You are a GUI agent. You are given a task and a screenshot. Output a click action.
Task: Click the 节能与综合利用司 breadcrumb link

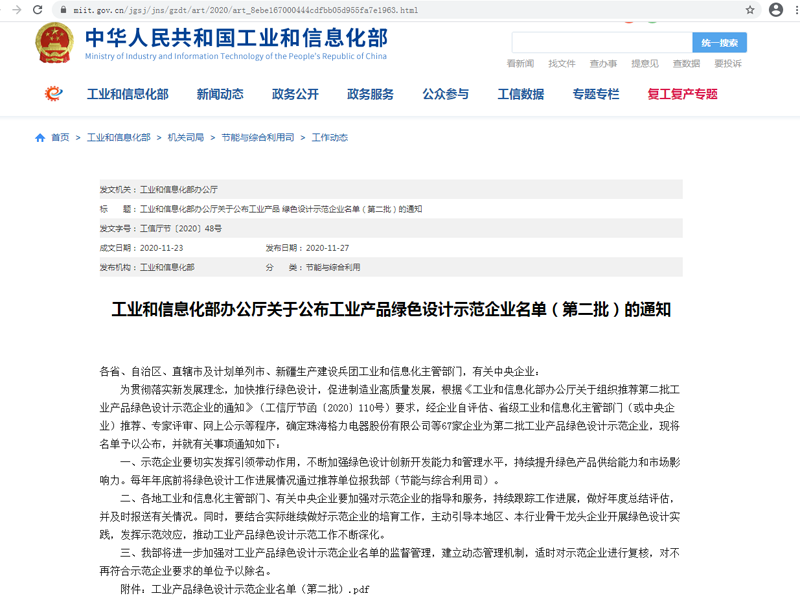tap(258, 138)
